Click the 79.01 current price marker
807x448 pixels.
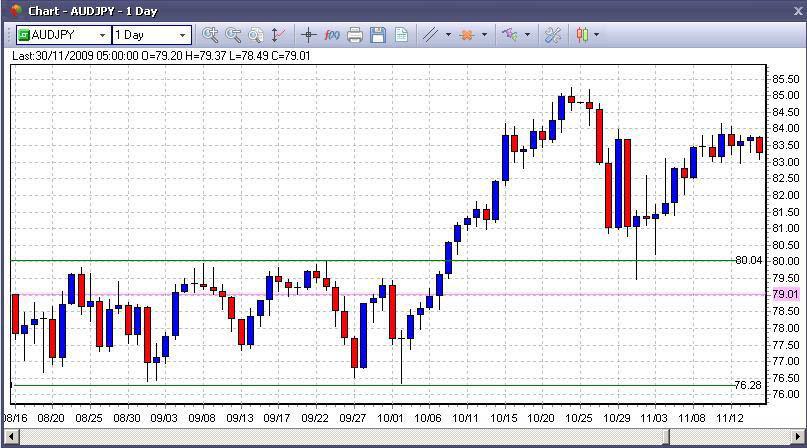(785, 294)
